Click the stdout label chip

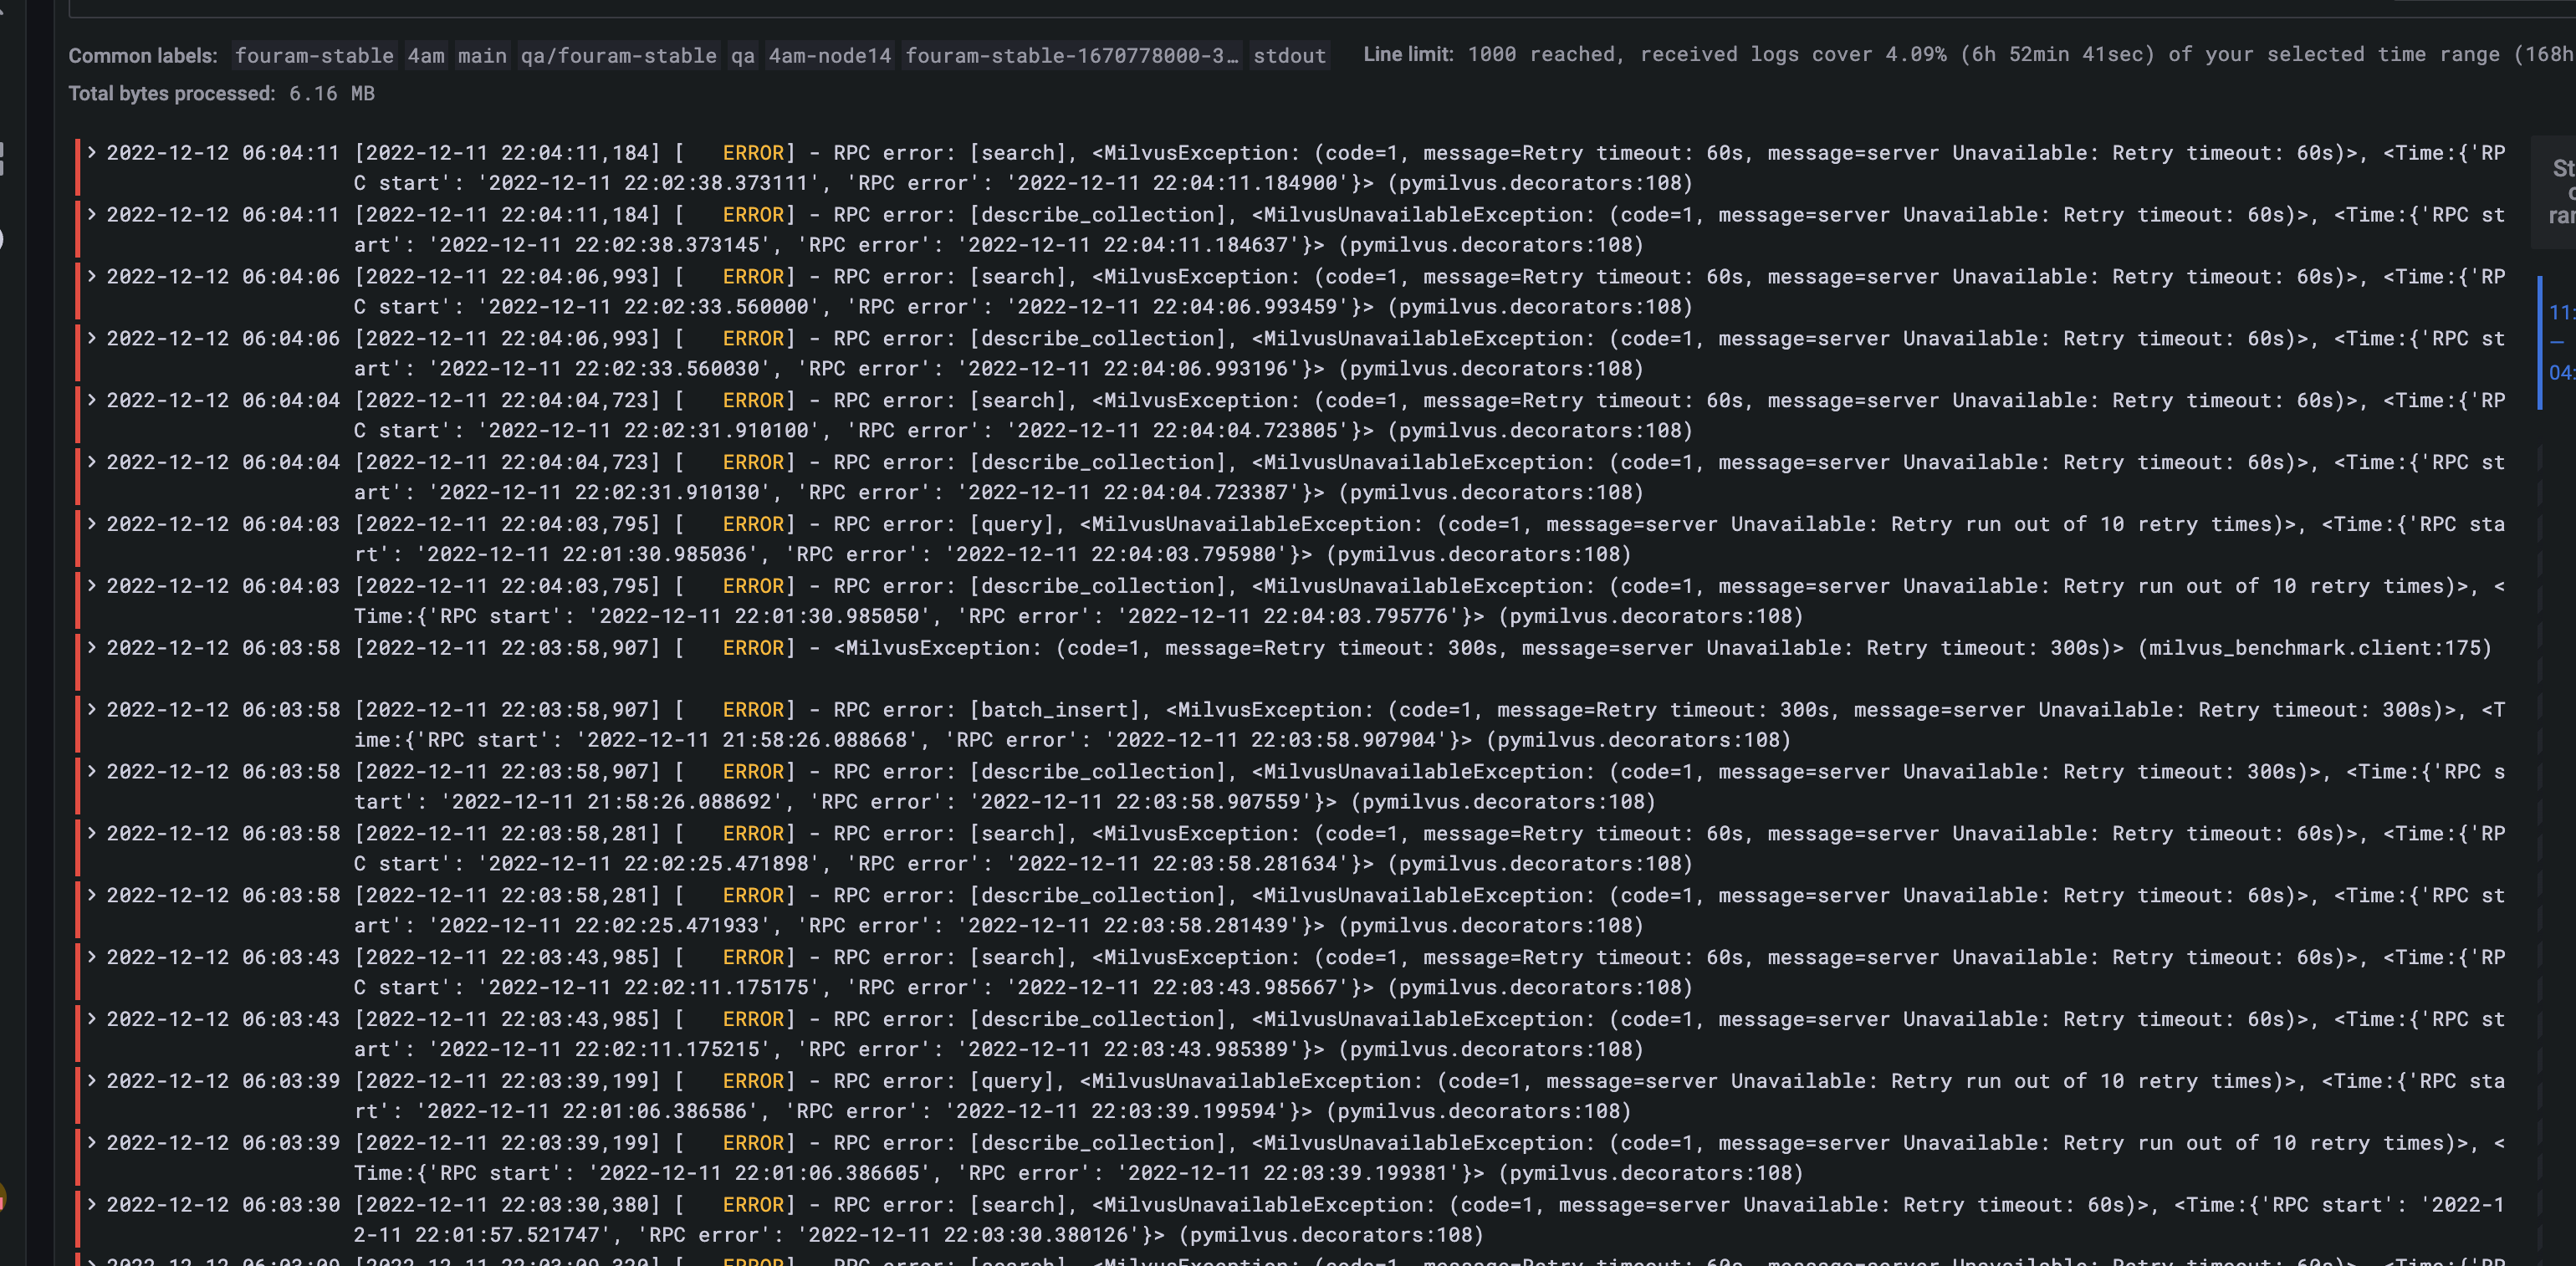[x=1289, y=56]
